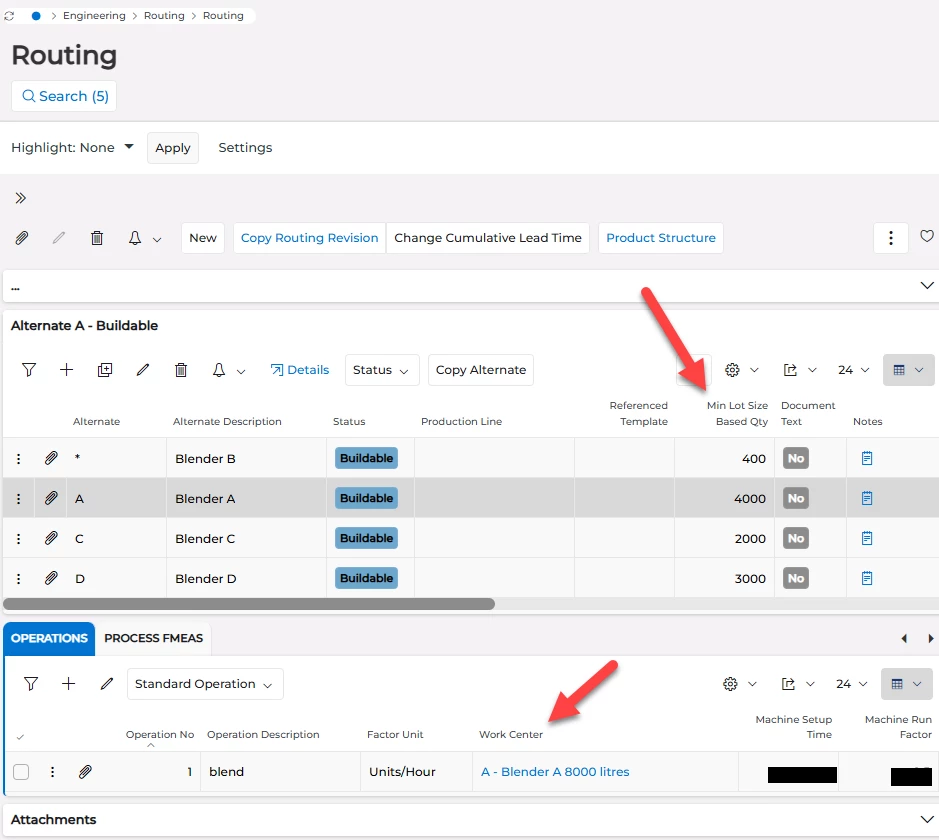939x840 pixels.
Task: Open the 24 page size dropdown in Operations section
Action: point(852,684)
